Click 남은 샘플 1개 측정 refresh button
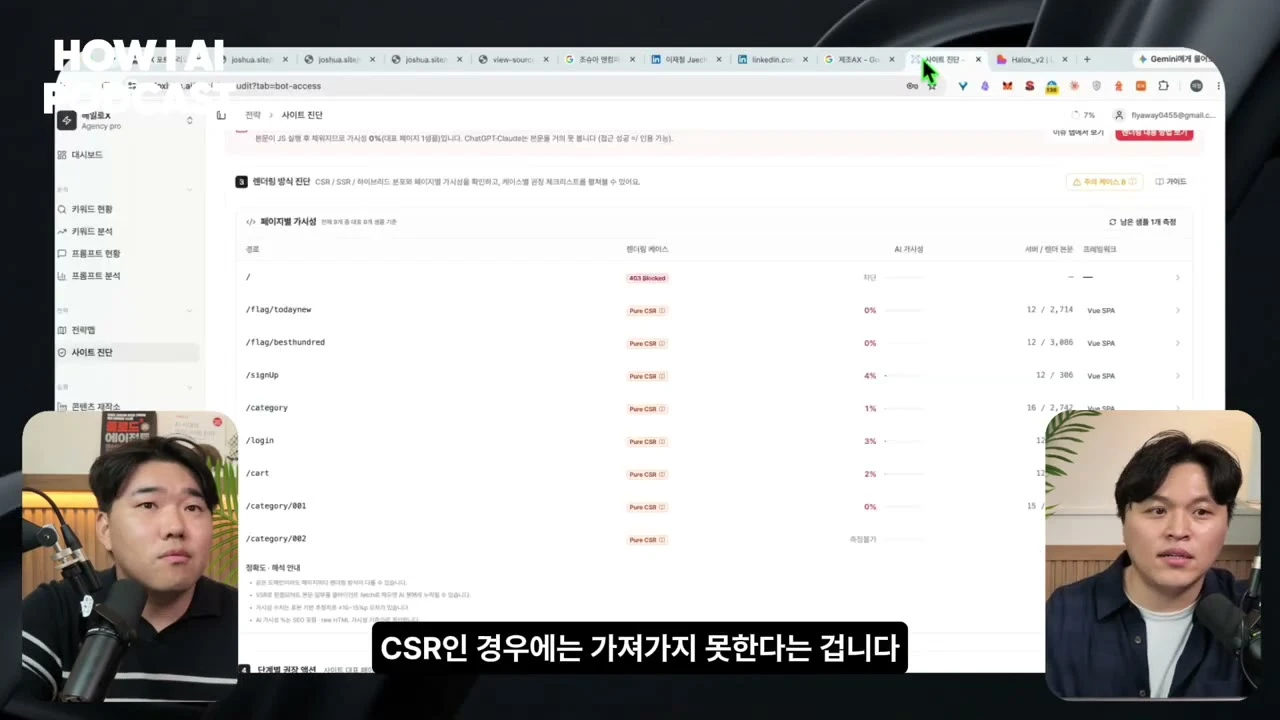The height and width of the screenshot is (720, 1280). tap(1142, 222)
